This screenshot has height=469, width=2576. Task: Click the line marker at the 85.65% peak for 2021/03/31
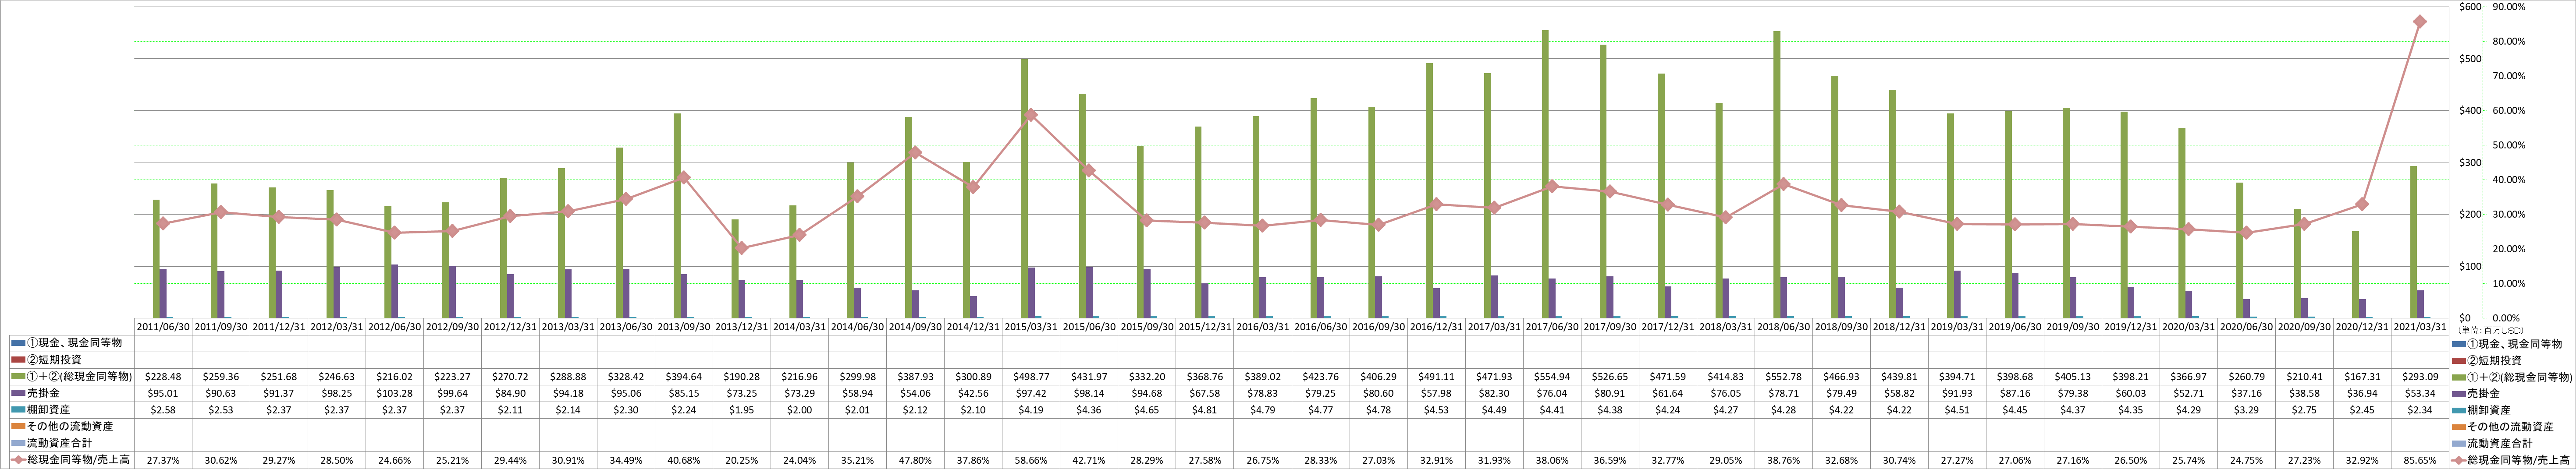tap(2419, 22)
